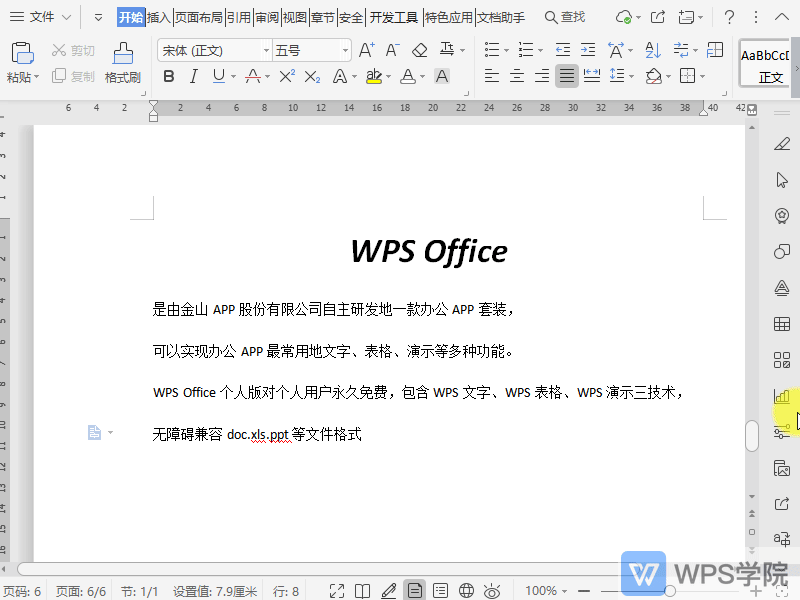Screen dimensions: 800x600
Task: Click the Sort (A-Z) icon
Action: (653, 50)
